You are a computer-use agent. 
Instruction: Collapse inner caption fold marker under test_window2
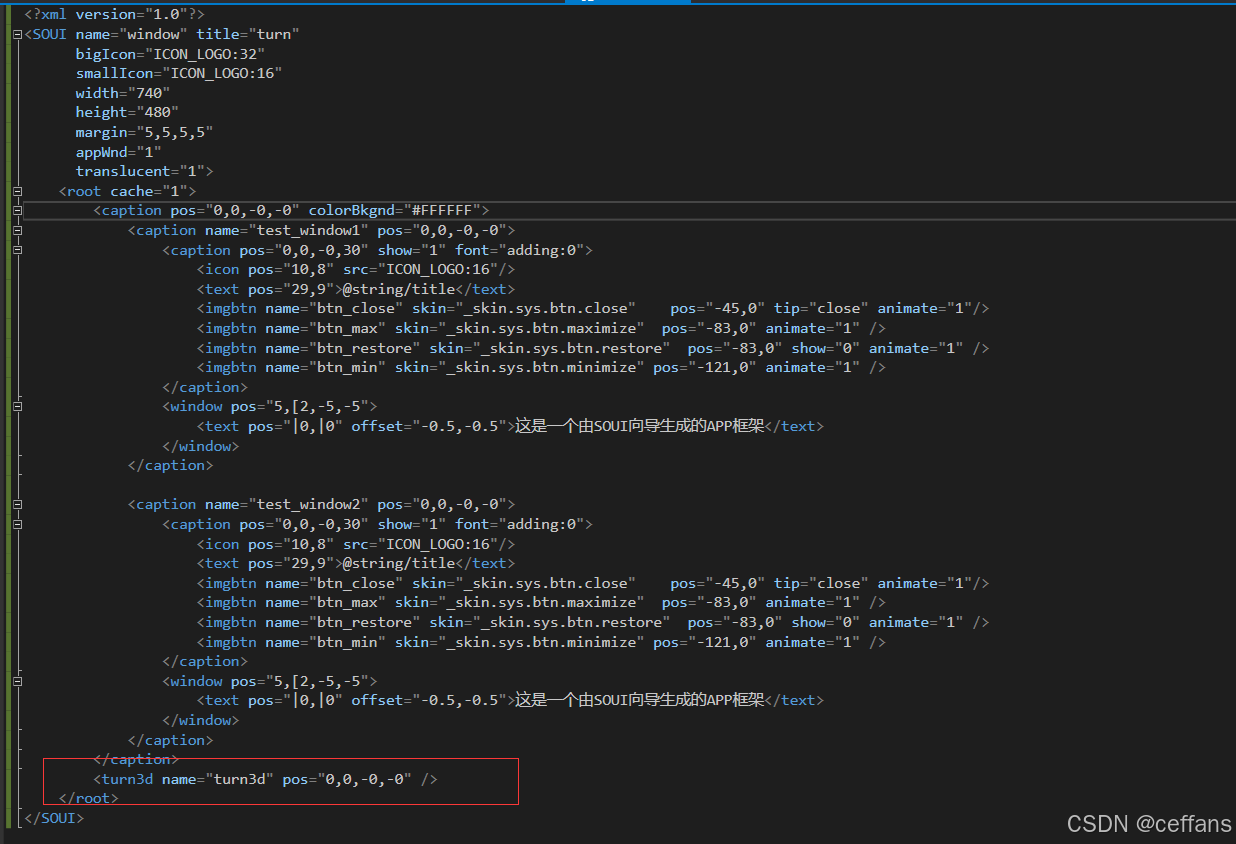(18, 524)
